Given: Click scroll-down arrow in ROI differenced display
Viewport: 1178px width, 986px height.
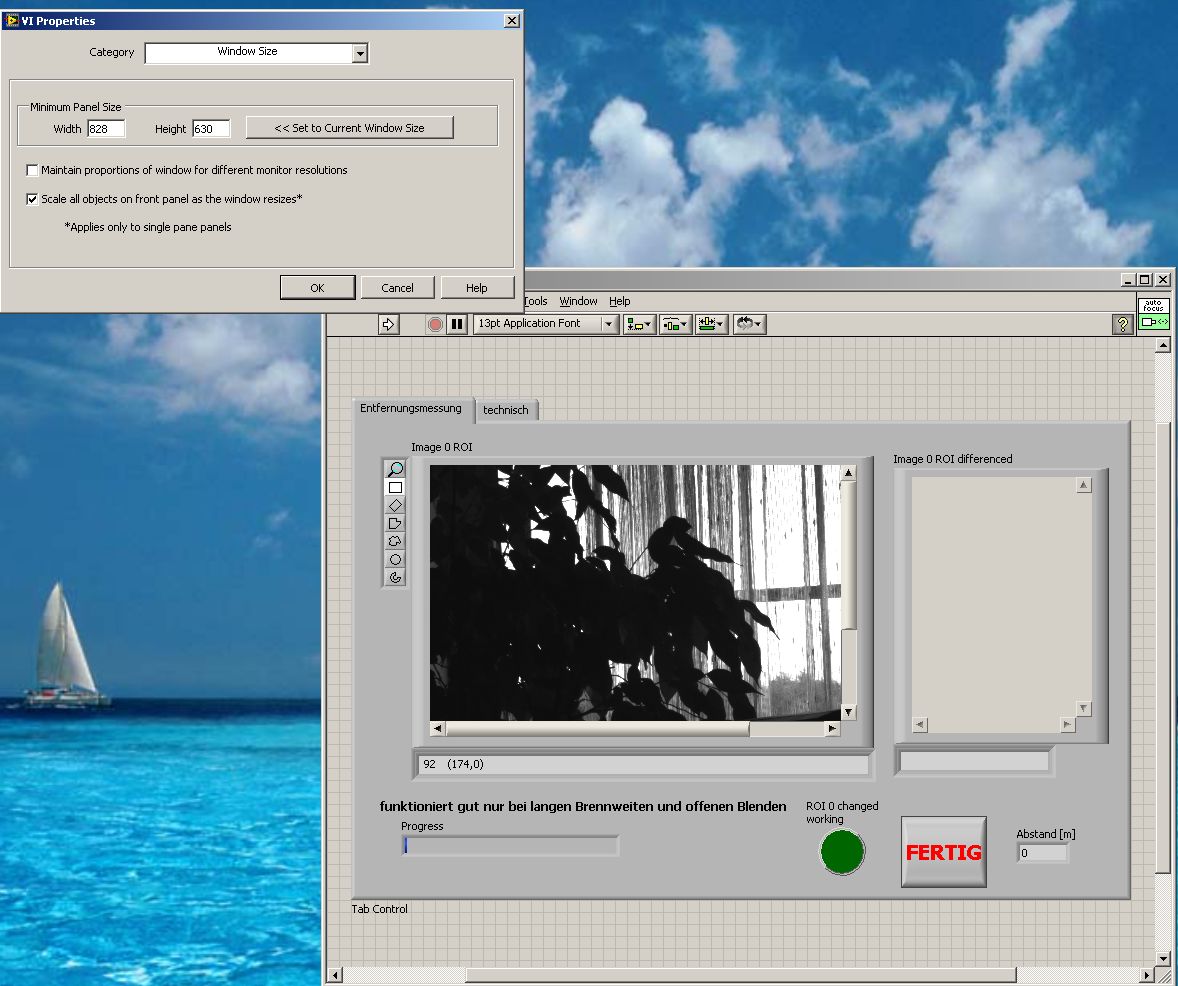Looking at the screenshot, I should [x=1083, y=708].
